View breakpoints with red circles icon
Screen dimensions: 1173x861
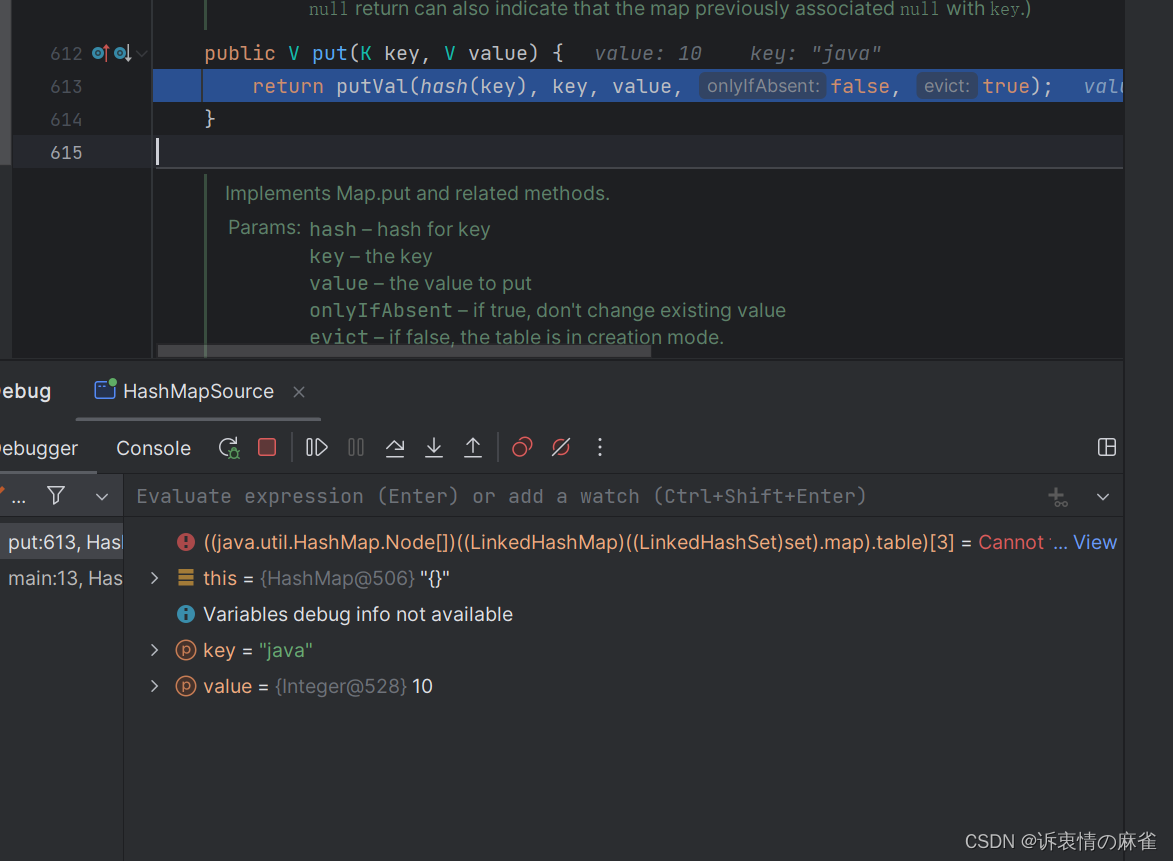coord(521,447)
